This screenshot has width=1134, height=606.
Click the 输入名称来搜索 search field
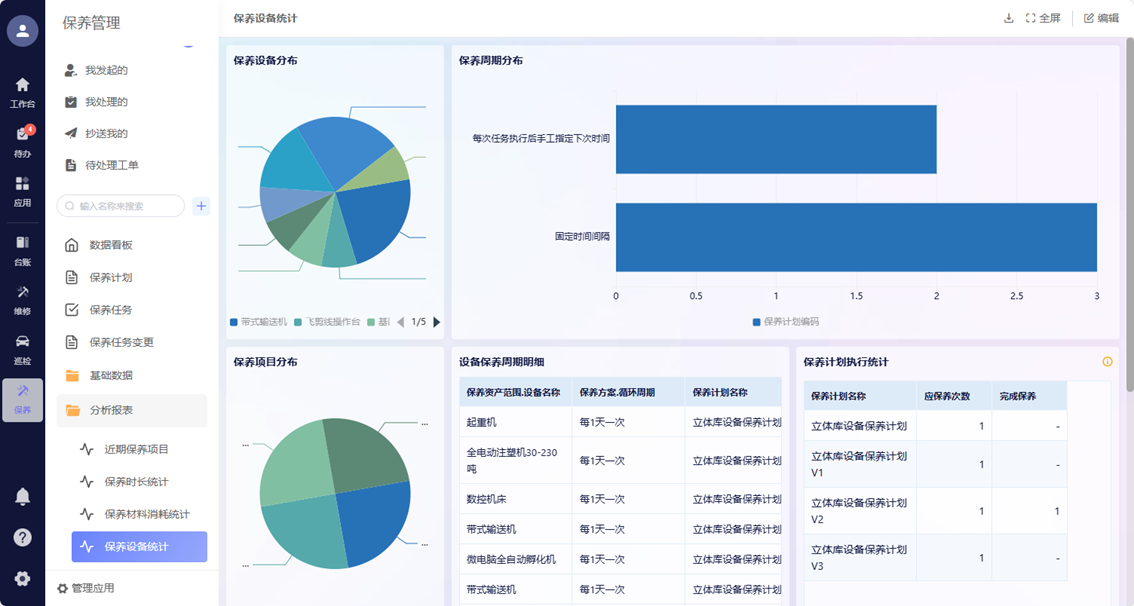(x=122, y=206)
